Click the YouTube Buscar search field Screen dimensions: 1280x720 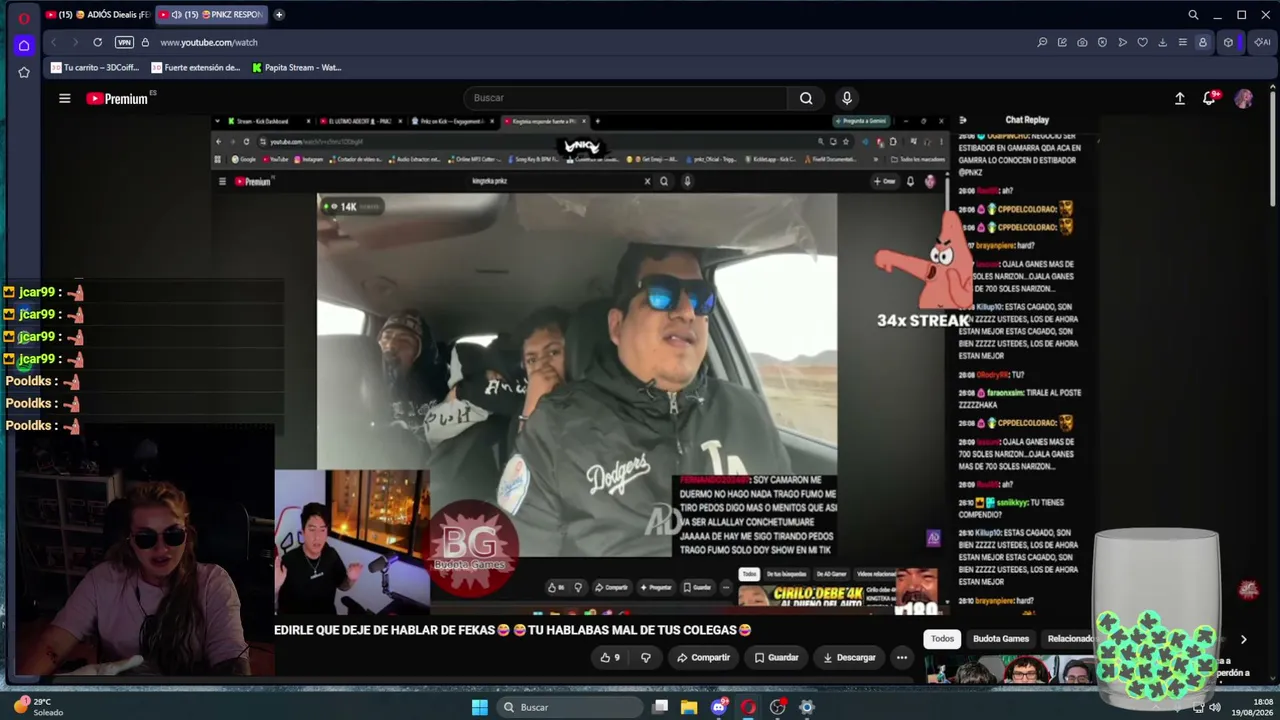tap(625, 98)
